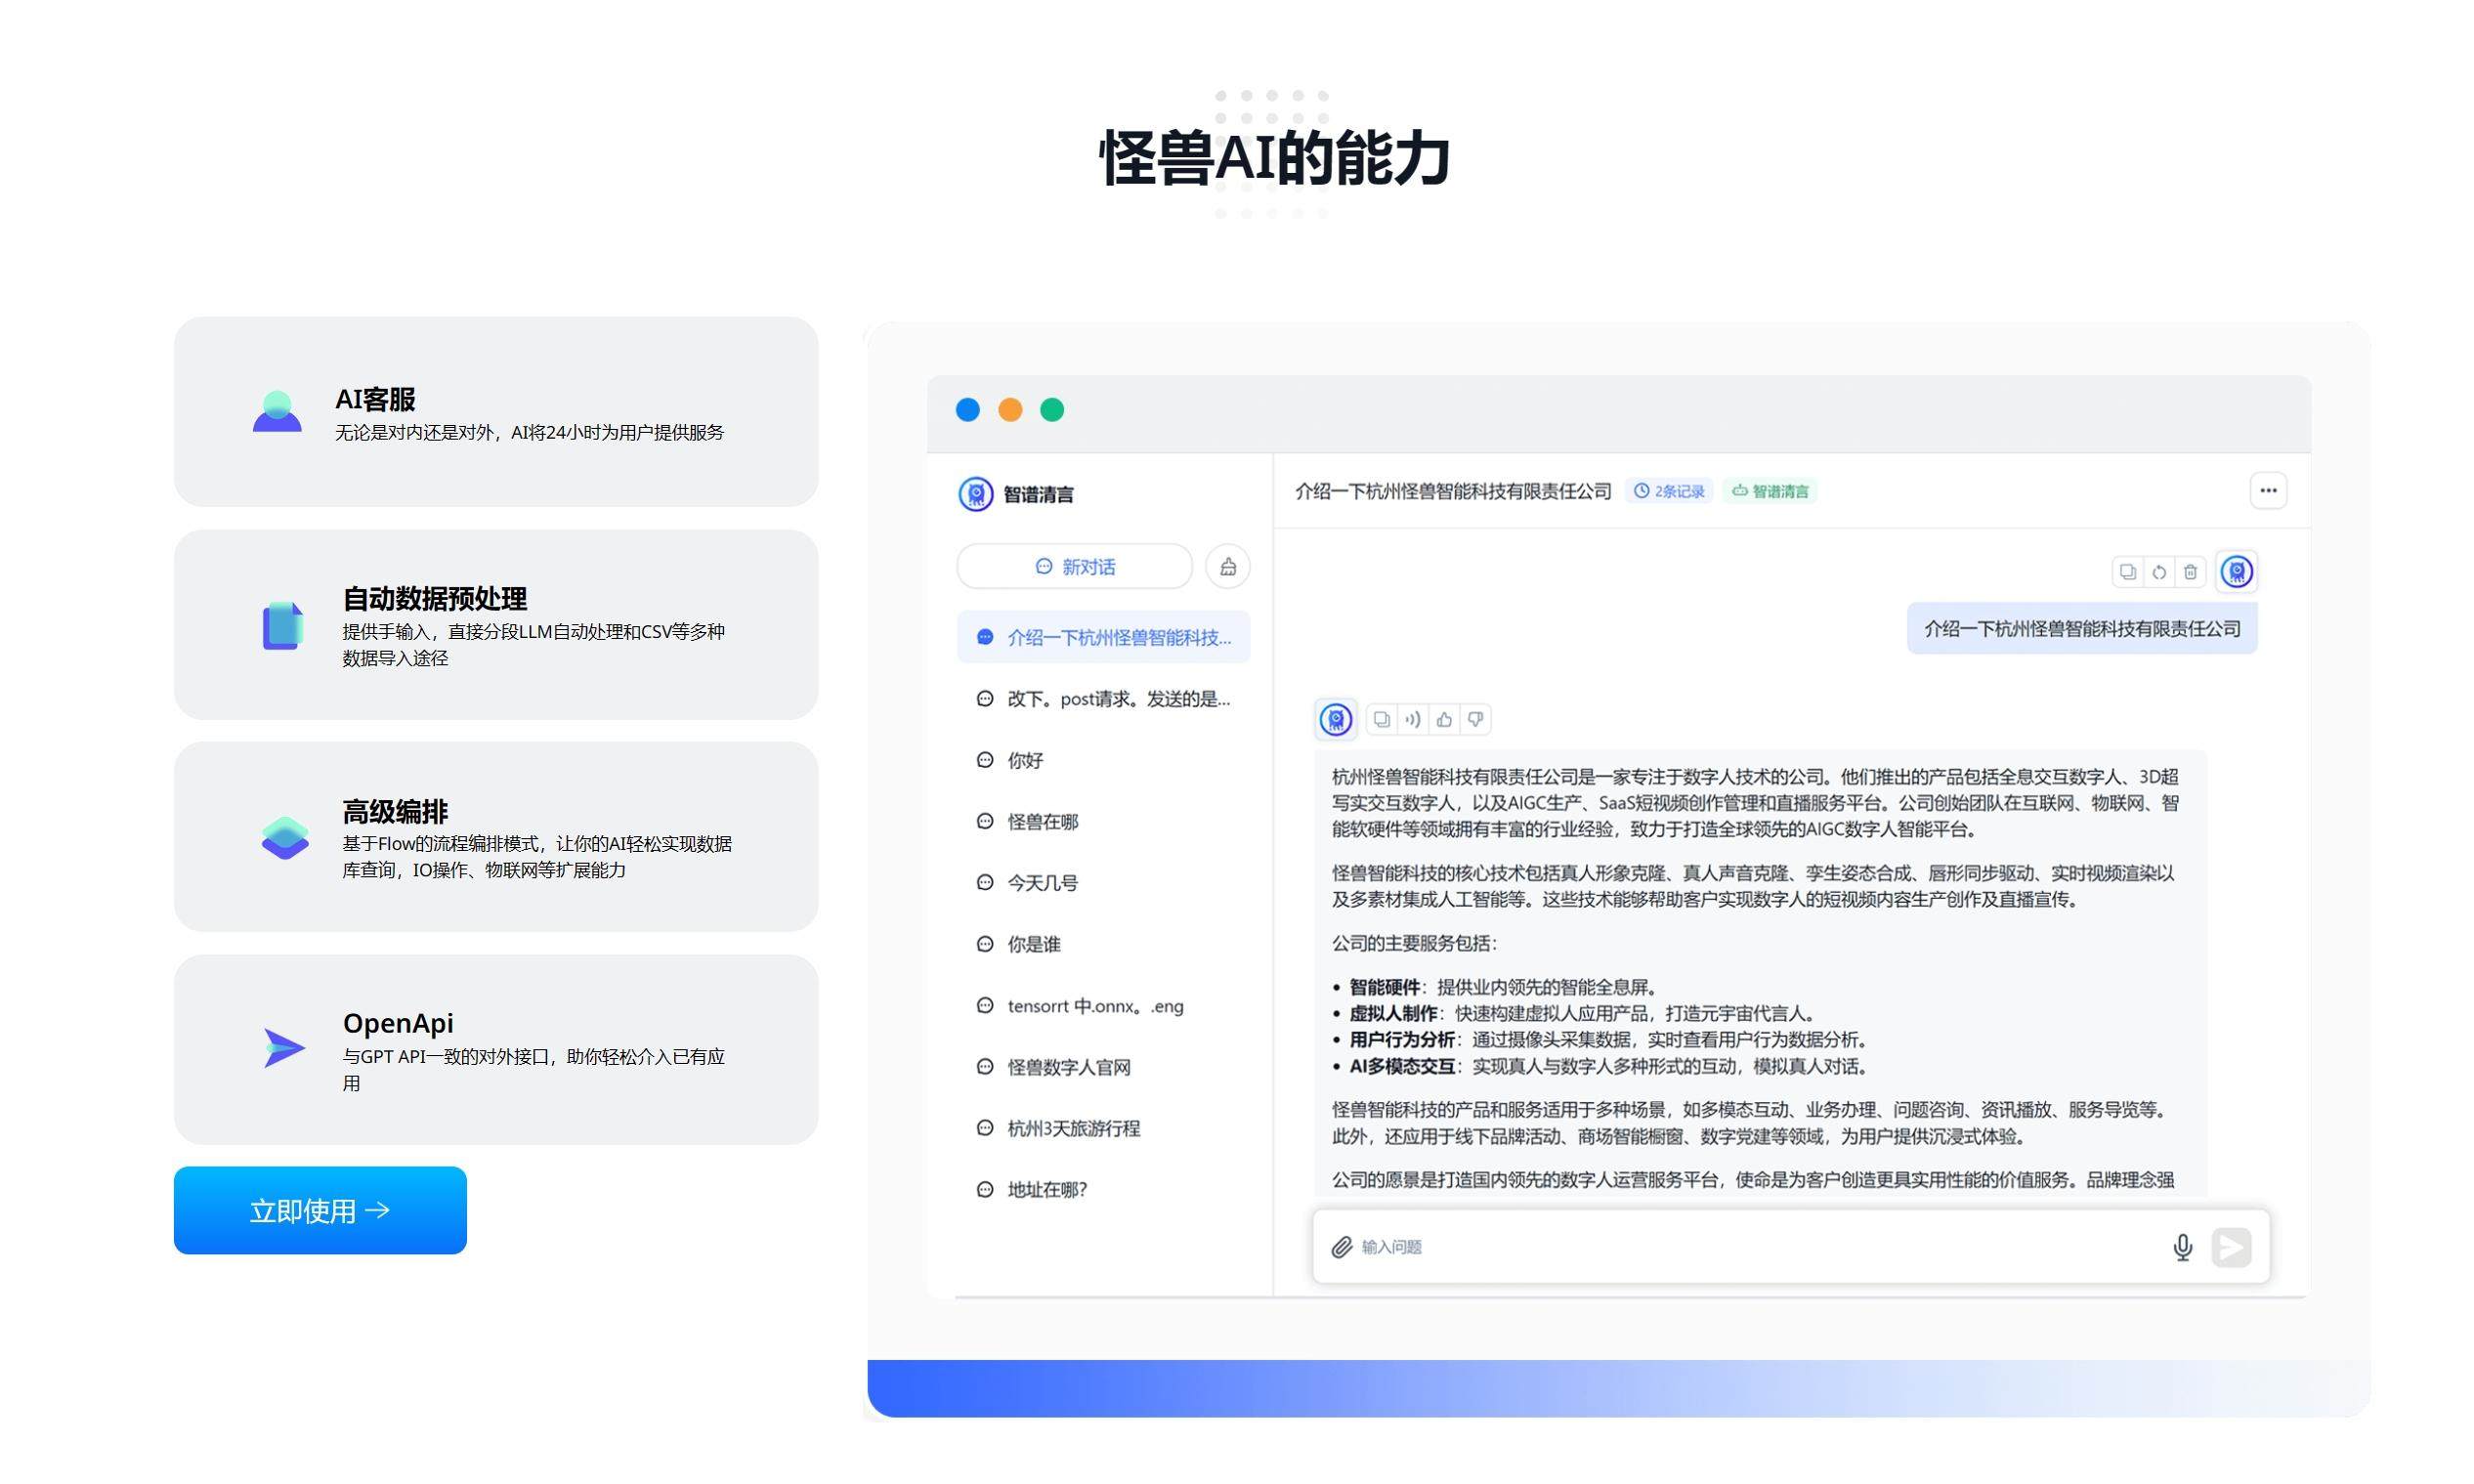Open the more options ellipsis menu
This screenshot has height=1484, width=2474.
pyautogui.click(x=2268, y=491)
